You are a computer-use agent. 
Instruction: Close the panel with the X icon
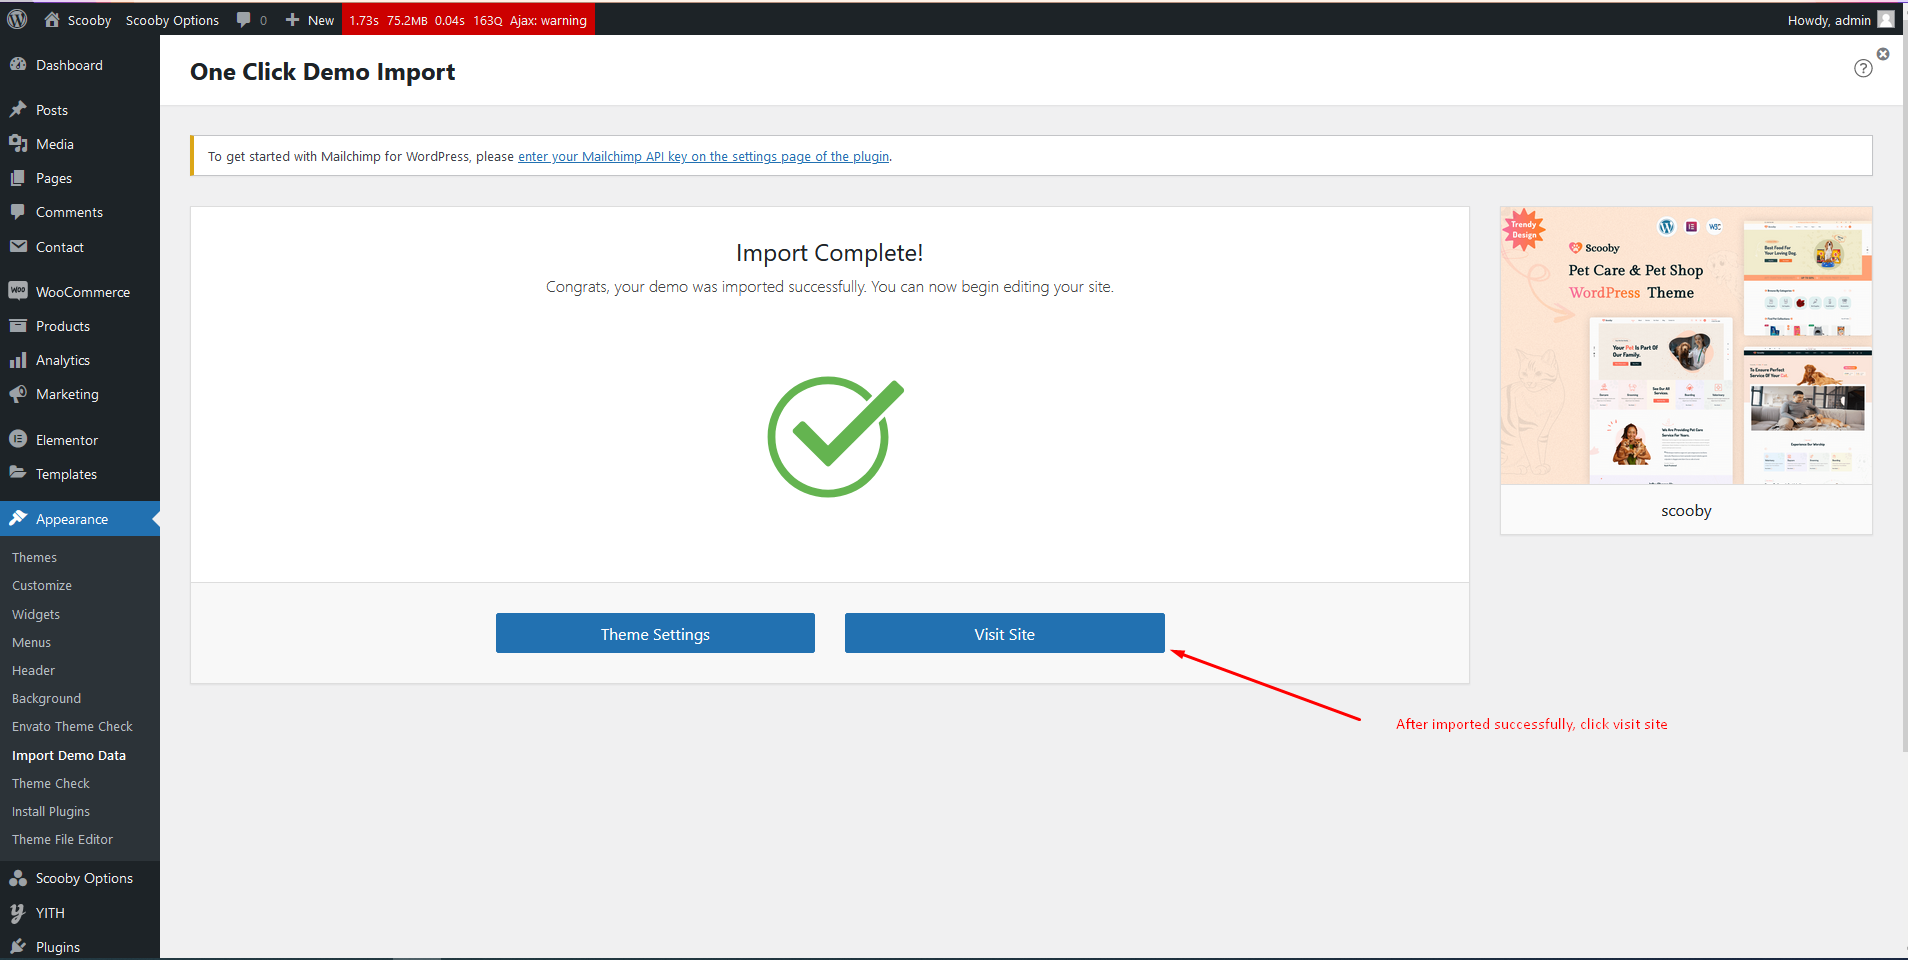(1883, 54)
